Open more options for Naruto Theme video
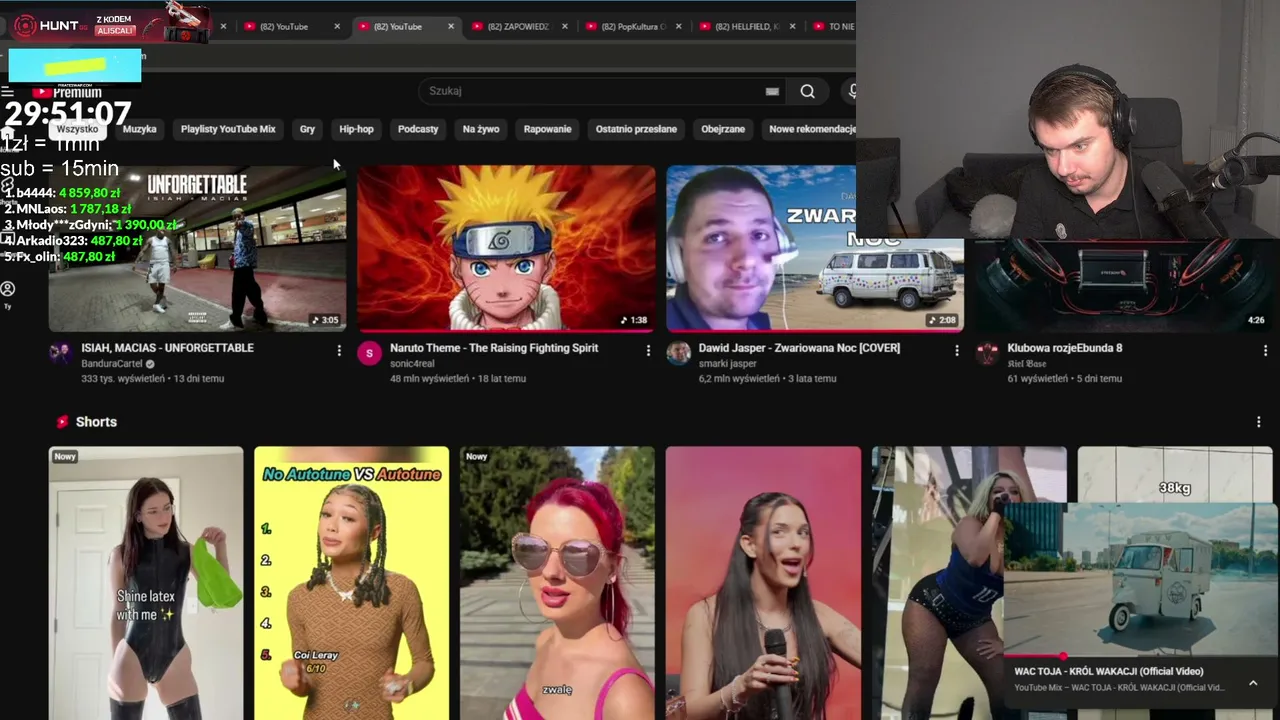Screen dimensions: 1280x720 click(648, 350)
